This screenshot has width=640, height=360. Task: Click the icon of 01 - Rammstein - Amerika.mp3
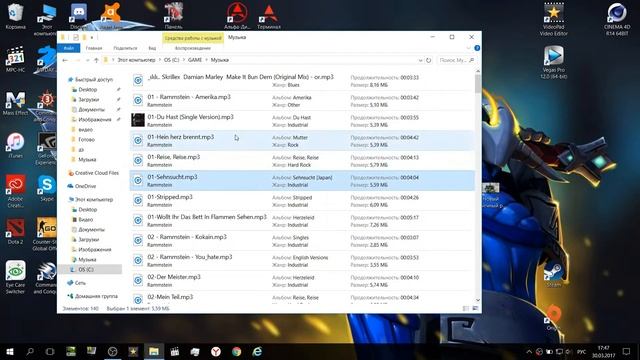coord(138,100)
